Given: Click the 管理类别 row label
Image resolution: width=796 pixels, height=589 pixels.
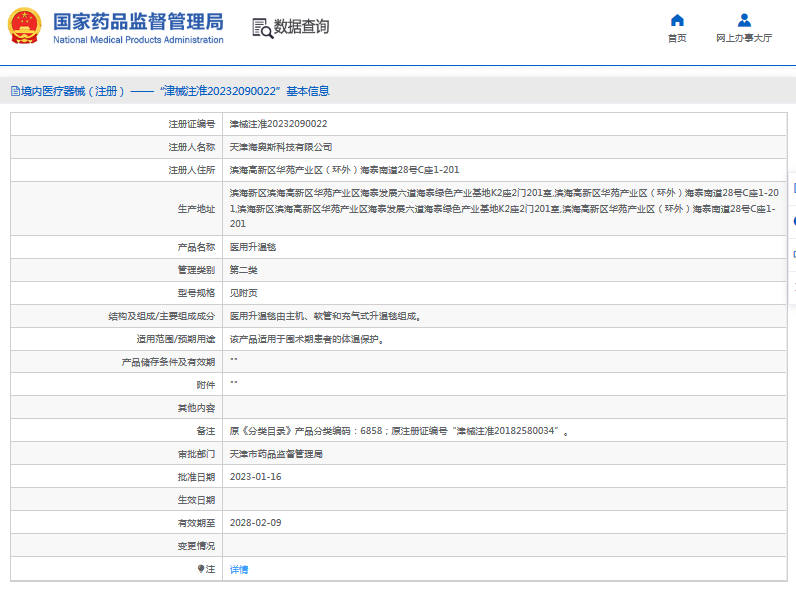Looking at the screenshot, I should (196, 270).
